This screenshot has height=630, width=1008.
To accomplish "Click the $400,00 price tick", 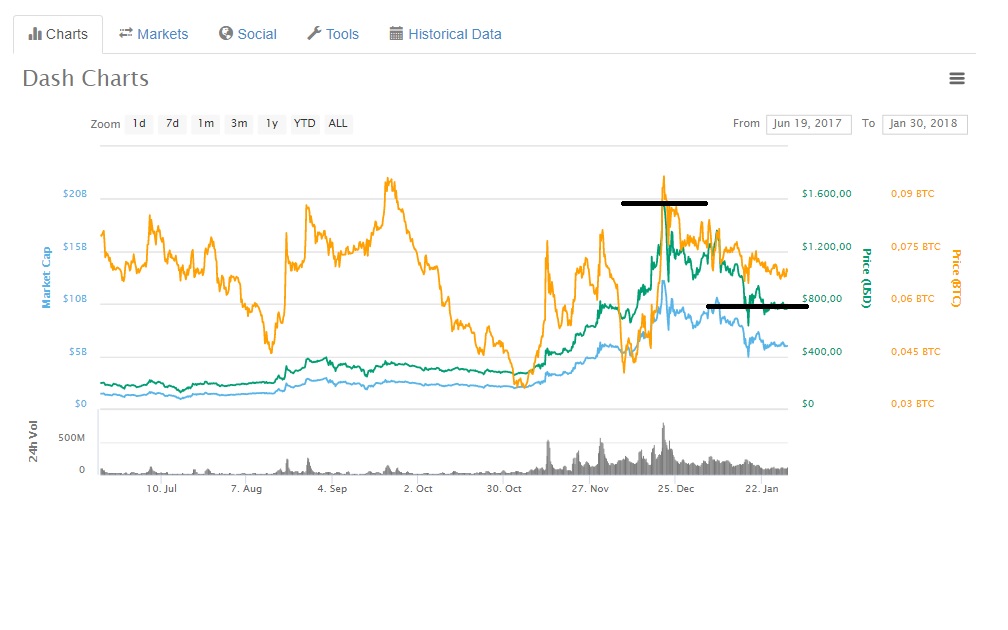I will pyautogui.click(x=822, y=352).
